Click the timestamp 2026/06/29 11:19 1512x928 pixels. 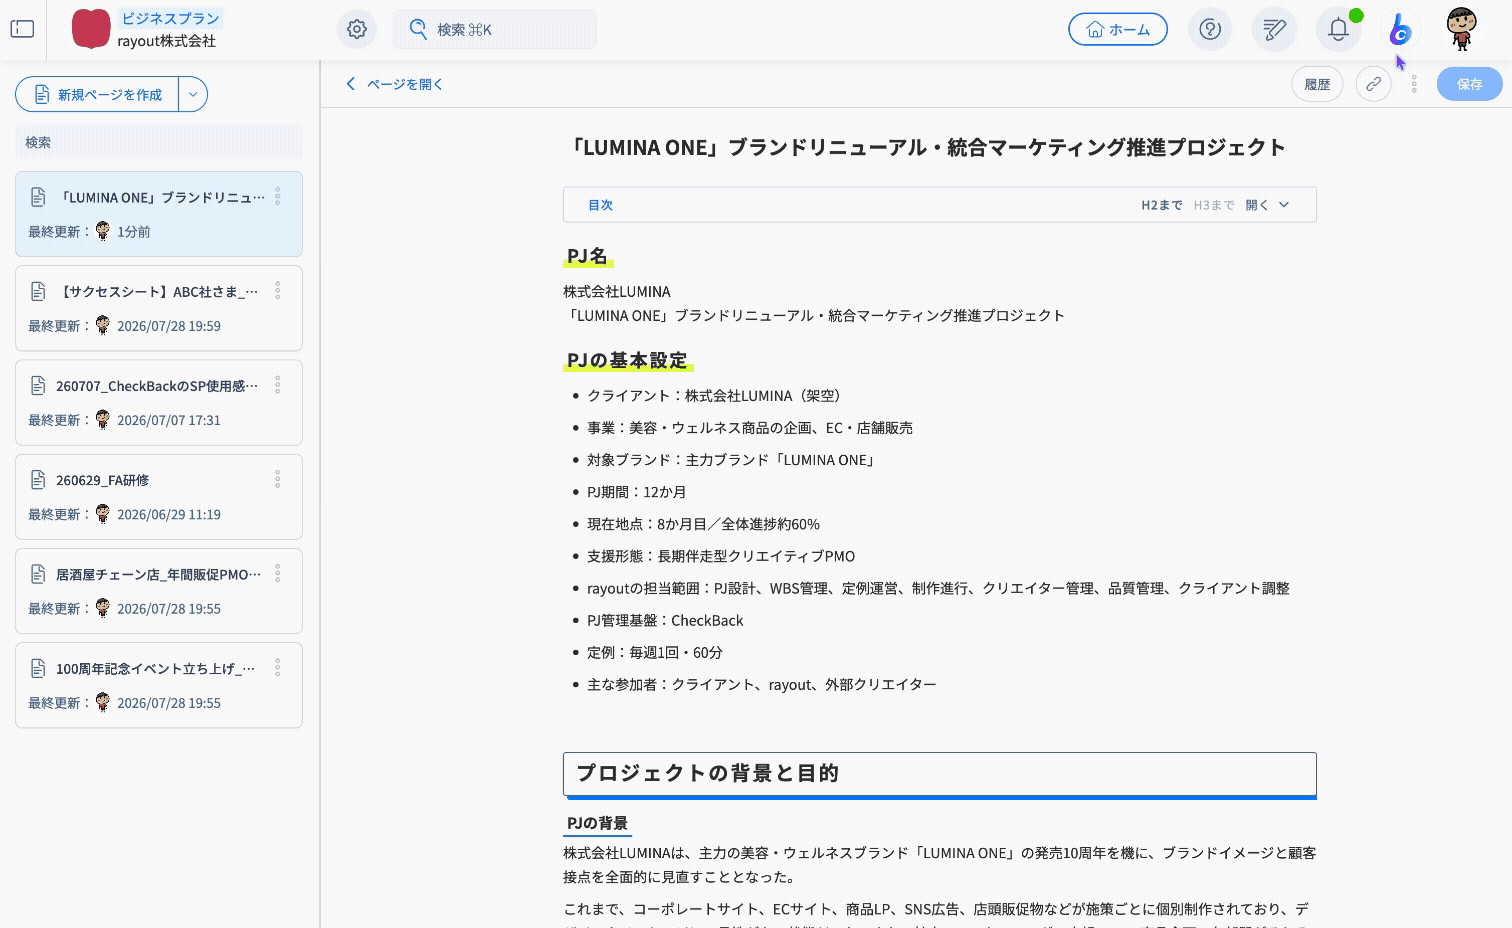coord(169,514)
